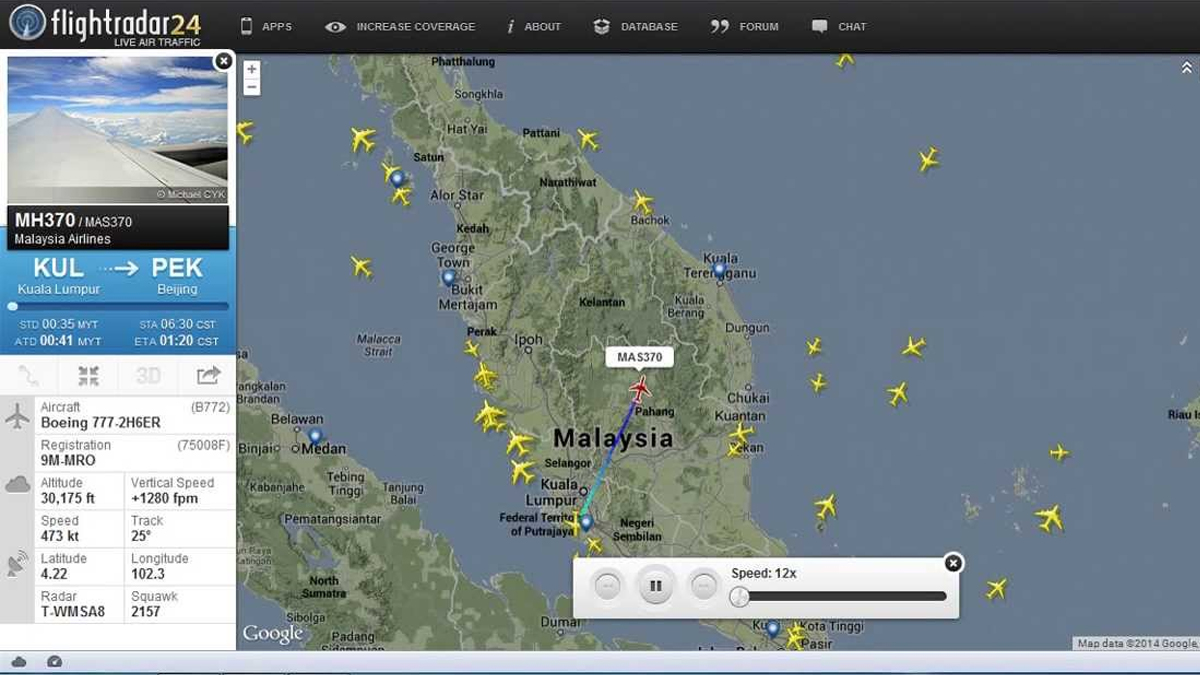
Task: Open the FORUM link
Action: [x=744, y=27]
